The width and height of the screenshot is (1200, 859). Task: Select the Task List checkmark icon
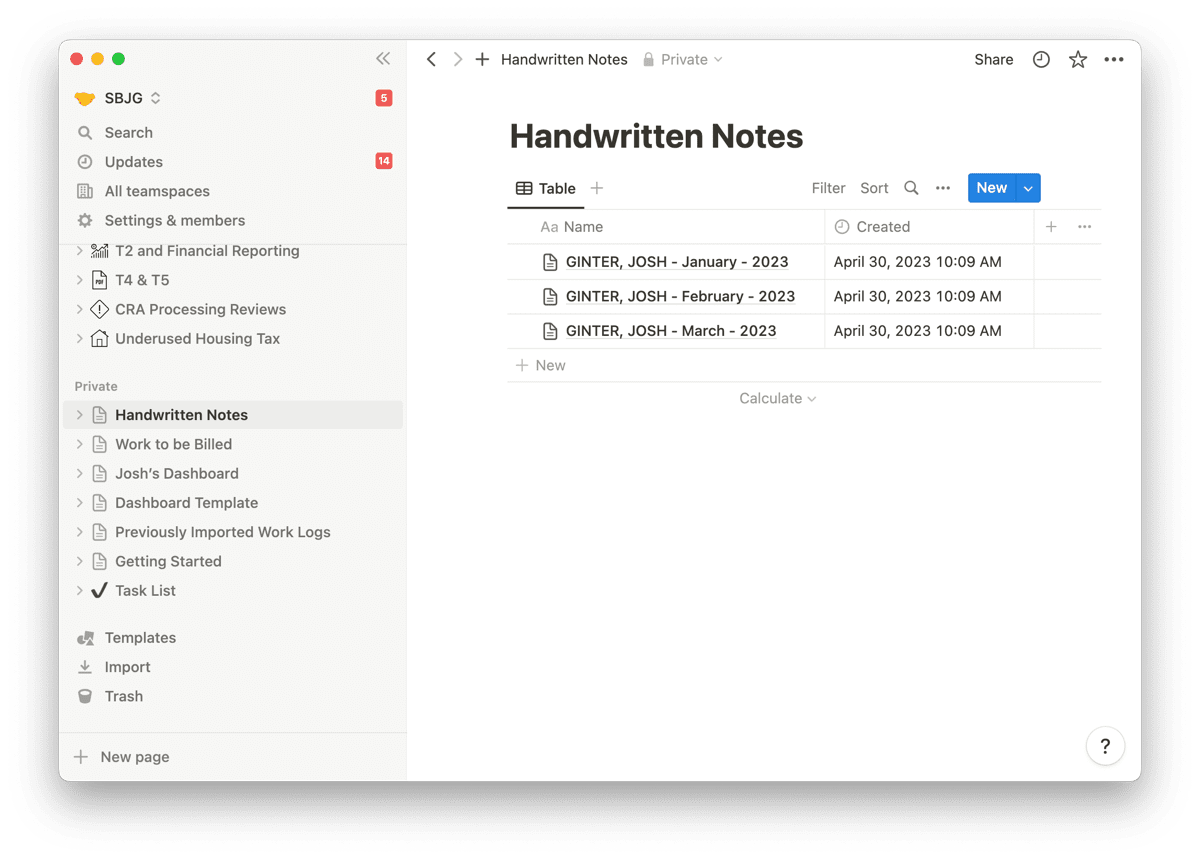tap(99, 590)
